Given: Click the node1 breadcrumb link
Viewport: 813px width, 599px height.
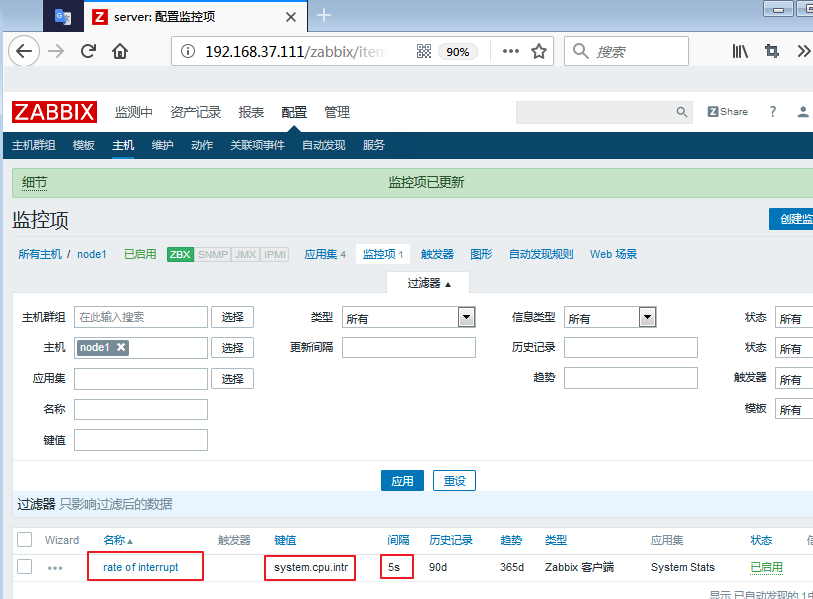Looking at the screenshot, I should pos(92,254).
